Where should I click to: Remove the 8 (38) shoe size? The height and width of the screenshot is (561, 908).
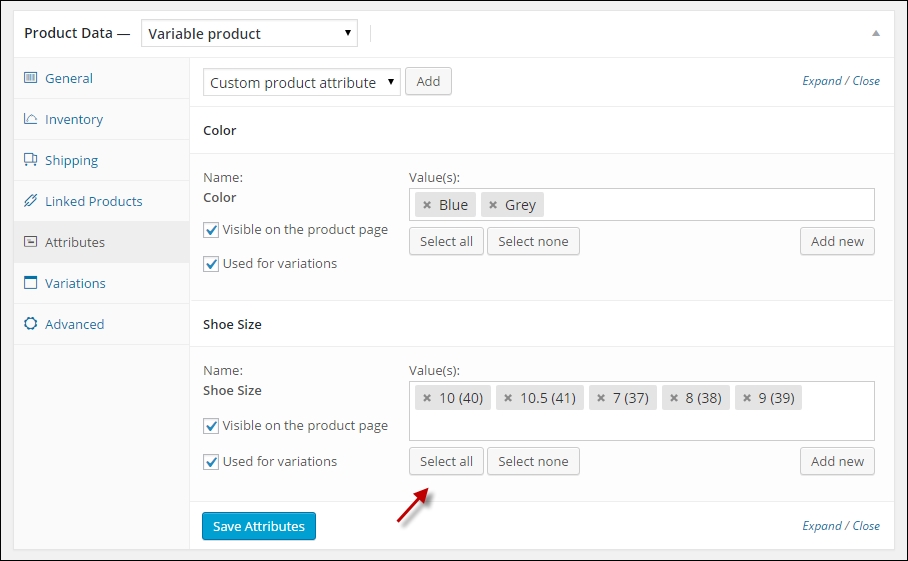click(x=674, y=398)
